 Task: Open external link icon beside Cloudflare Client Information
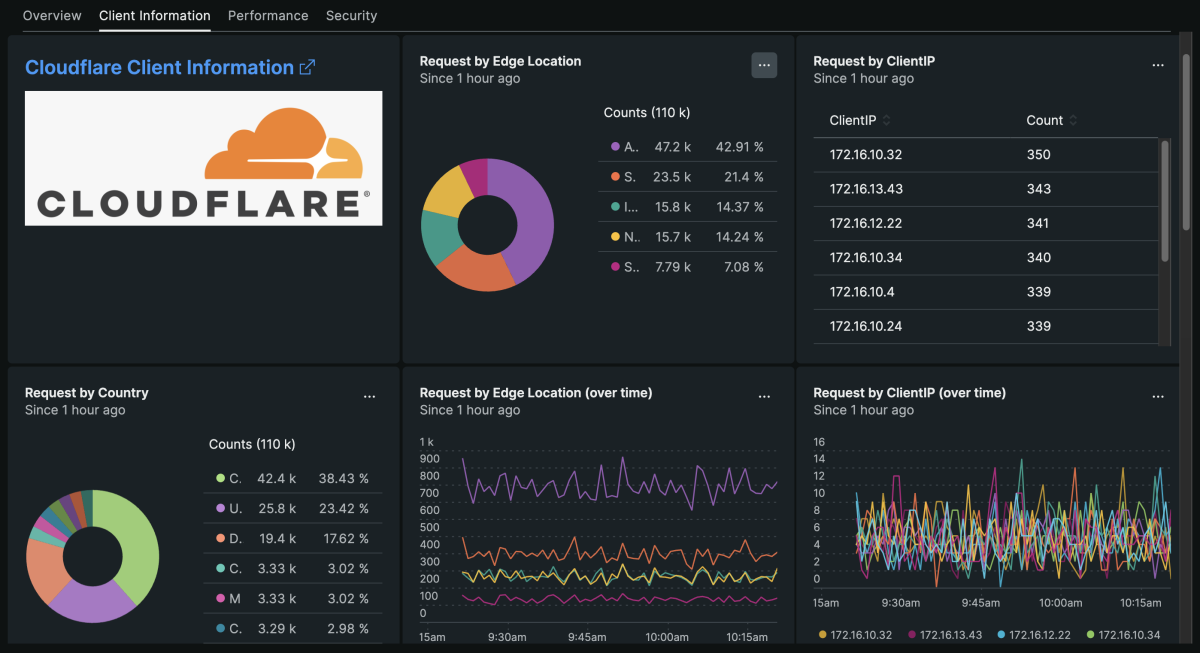tap(308, 68)
